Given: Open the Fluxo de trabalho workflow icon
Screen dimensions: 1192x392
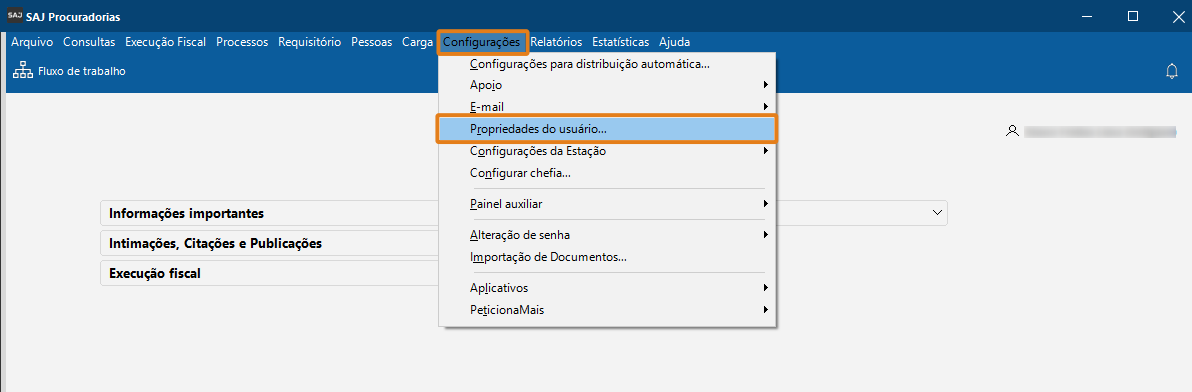Looking at the screenshot, I should pyautogui.click(x=23, y=71).
